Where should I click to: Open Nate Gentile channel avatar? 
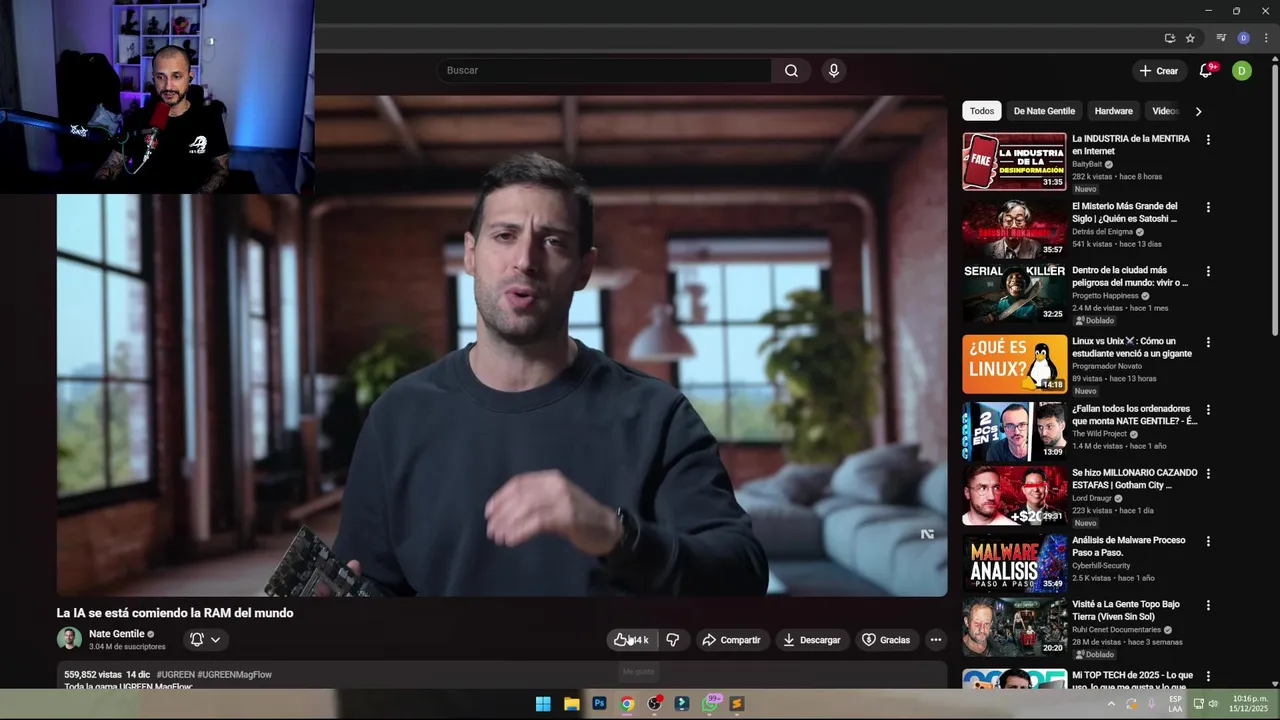coord(69,639)
